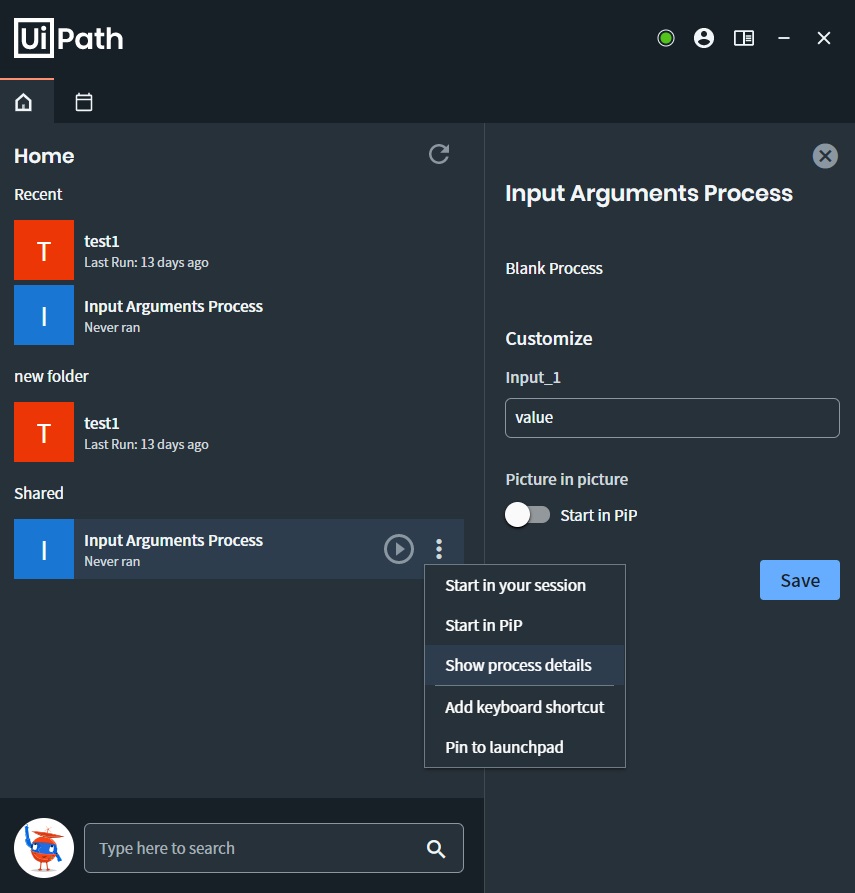Open the user account profile icon
Screen dimensions: 855x893
(703, 38)
